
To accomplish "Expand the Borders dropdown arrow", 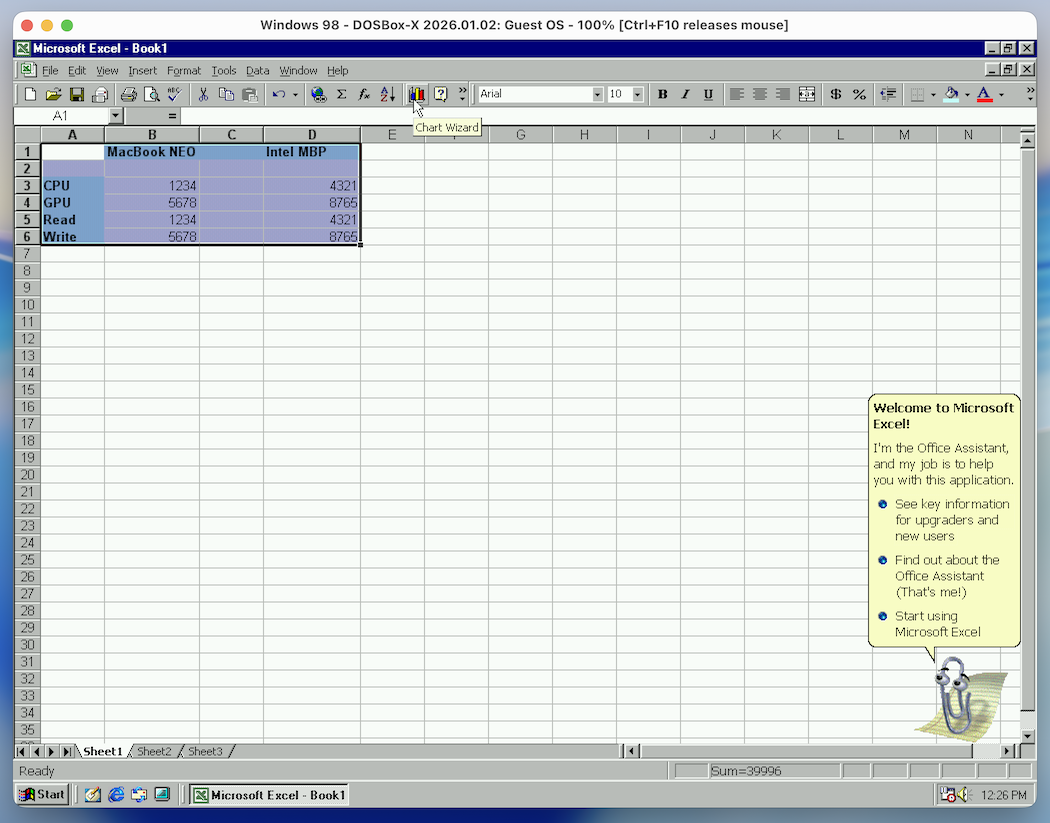I will [933, 94].
